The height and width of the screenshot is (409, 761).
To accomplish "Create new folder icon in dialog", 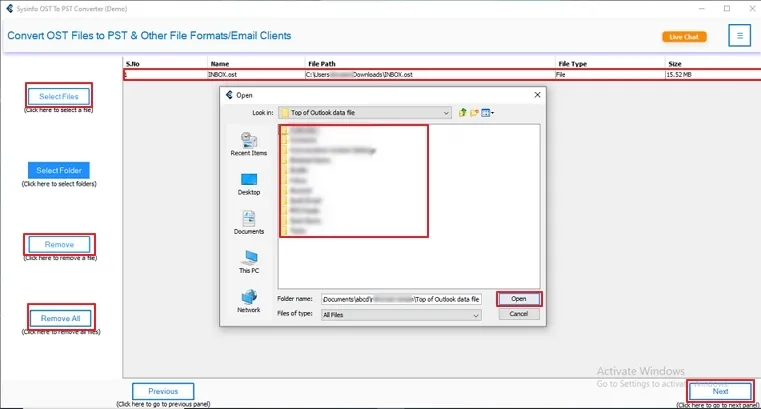I will coord(474,113).
